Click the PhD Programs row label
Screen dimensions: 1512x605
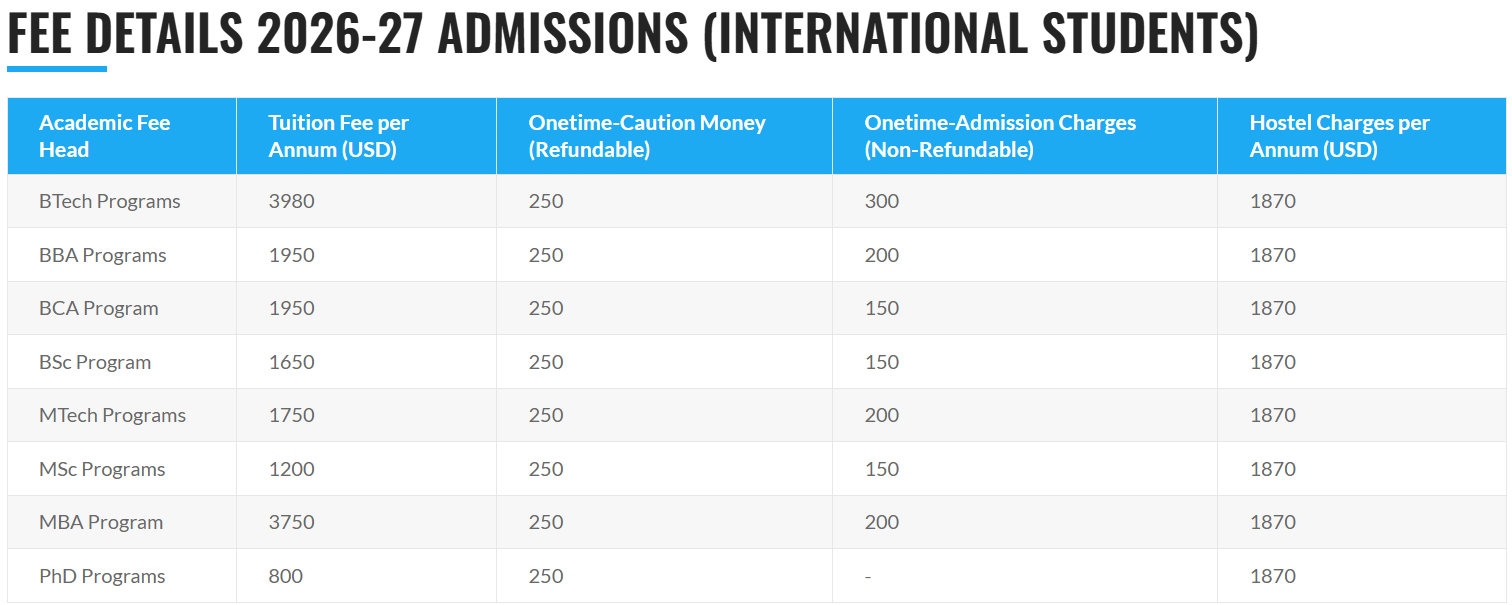(102, 576)
